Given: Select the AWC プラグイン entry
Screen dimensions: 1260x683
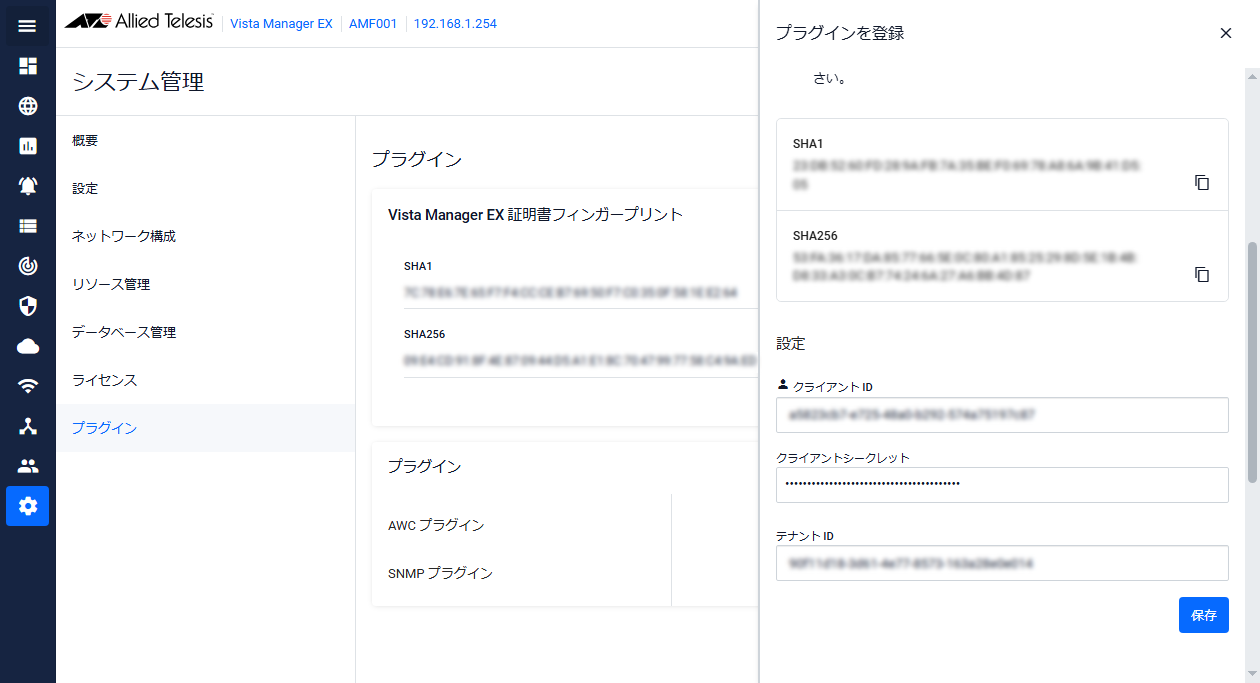Looking at the screenshot, I should 436,525.
